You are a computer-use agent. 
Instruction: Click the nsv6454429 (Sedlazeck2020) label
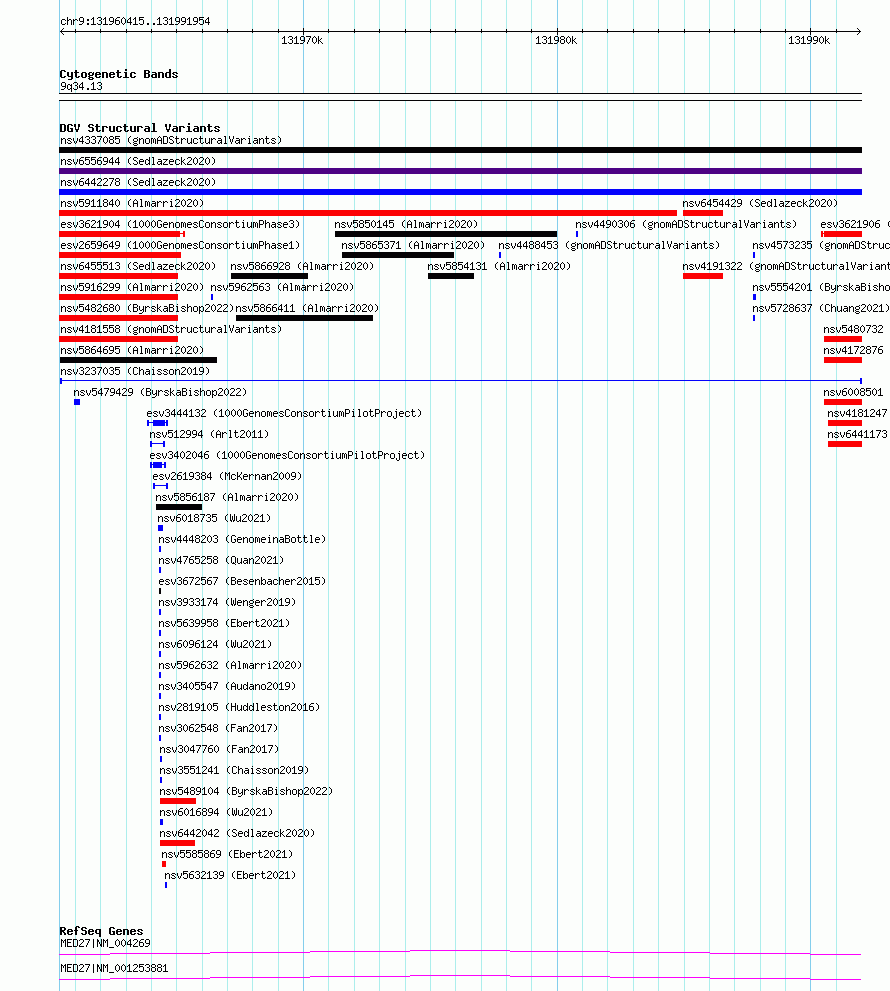tap(760, 204)
